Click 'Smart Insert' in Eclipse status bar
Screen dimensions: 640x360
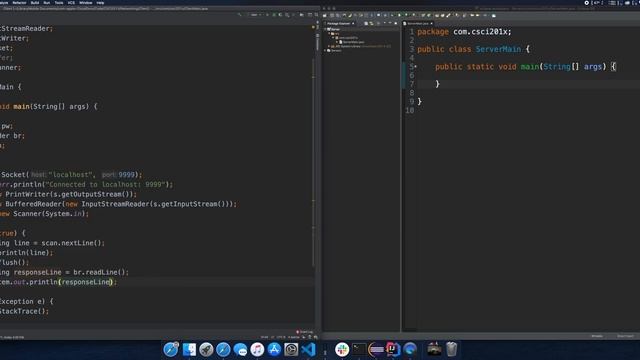pos(625,336)
